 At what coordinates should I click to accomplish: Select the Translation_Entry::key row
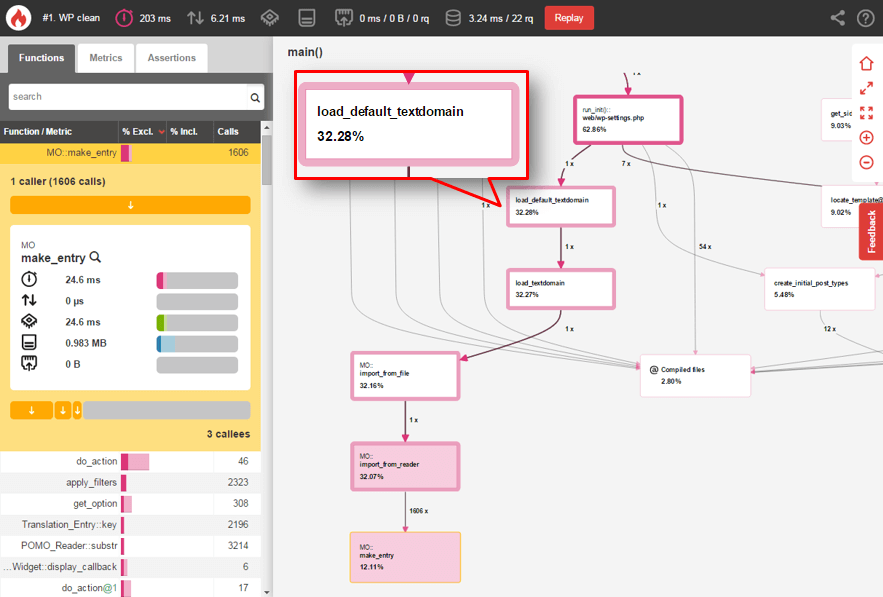click(x=130, y=524)
